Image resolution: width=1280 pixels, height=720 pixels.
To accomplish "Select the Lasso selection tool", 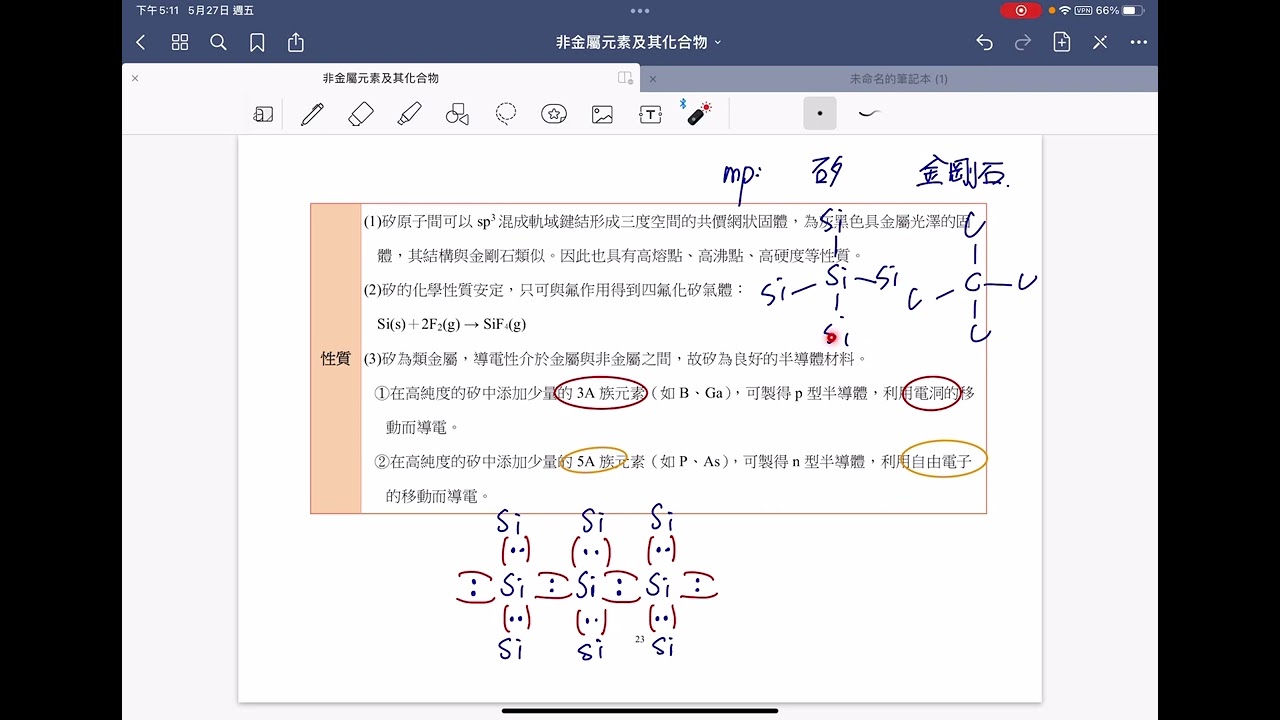I will click(506, 114).
